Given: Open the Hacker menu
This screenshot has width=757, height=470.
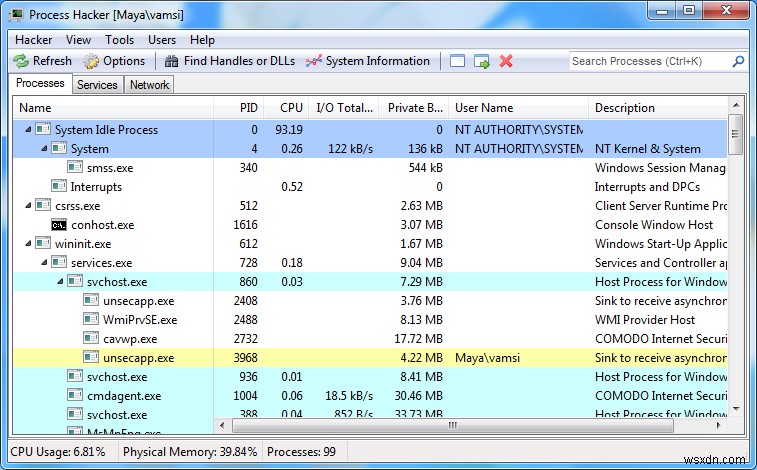Looking at the screenshot, I should click(x=33, y=40).
